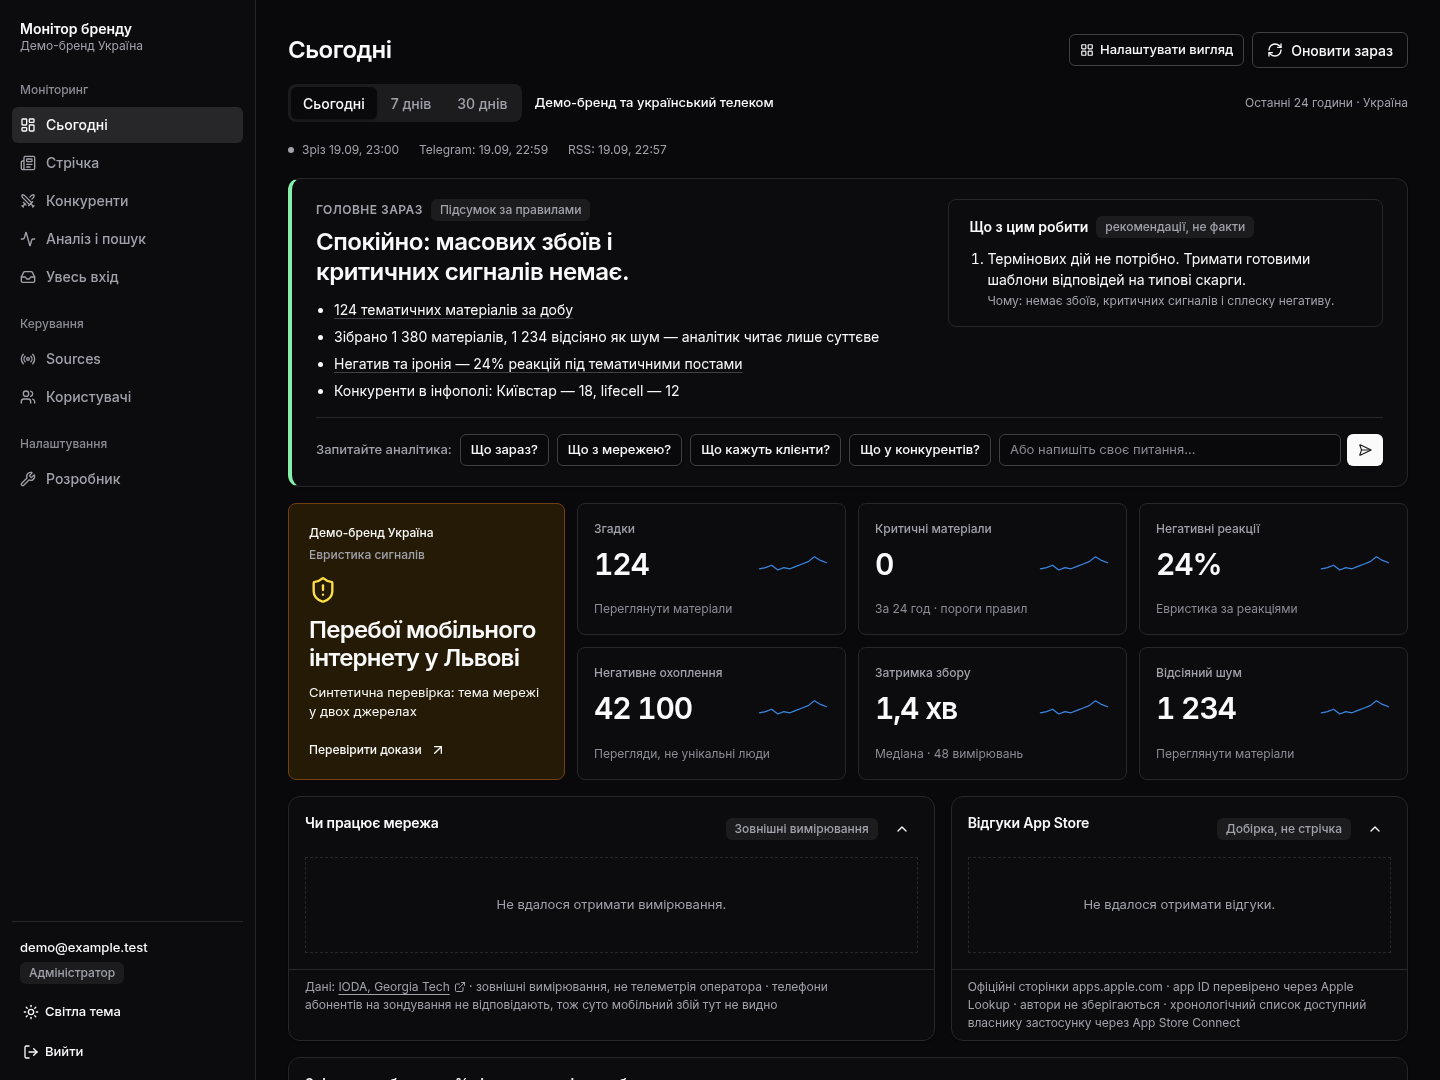Click the Негативні реакції 24% card
1440x1080 pixels.
pos(1273,569)
